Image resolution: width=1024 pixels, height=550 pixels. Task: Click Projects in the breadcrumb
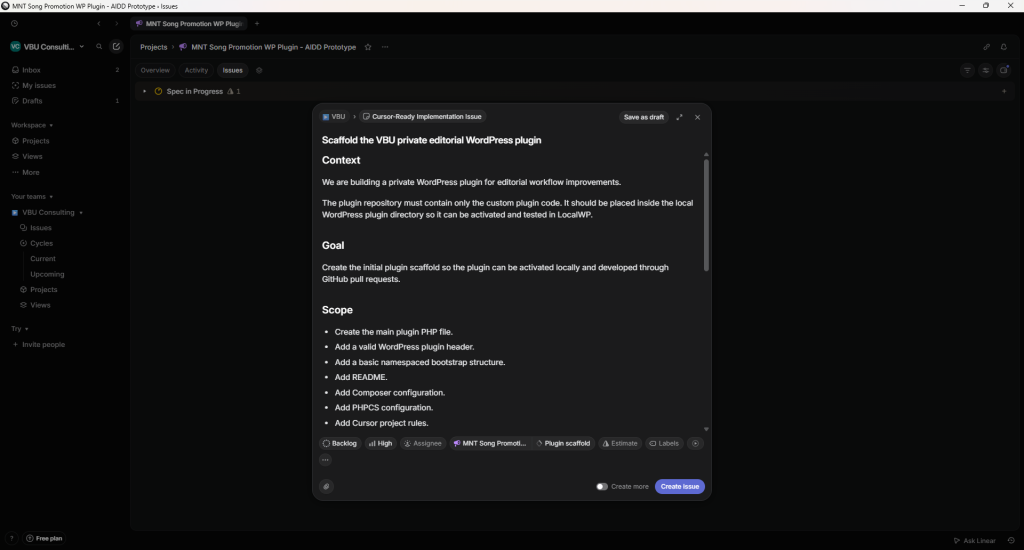[153, 47]
